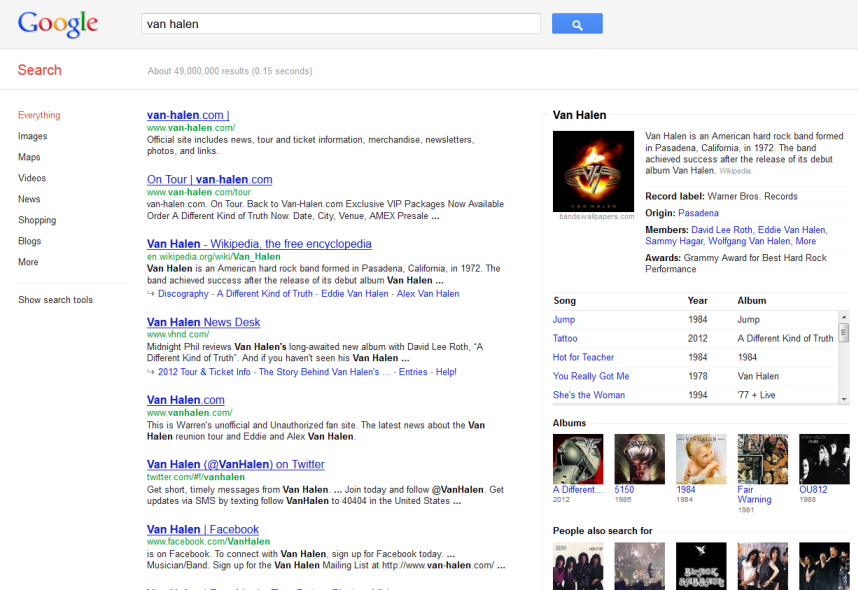858x590 pixels.
Task: Open the OU812 album cover
Action: [x=824, y=459]
